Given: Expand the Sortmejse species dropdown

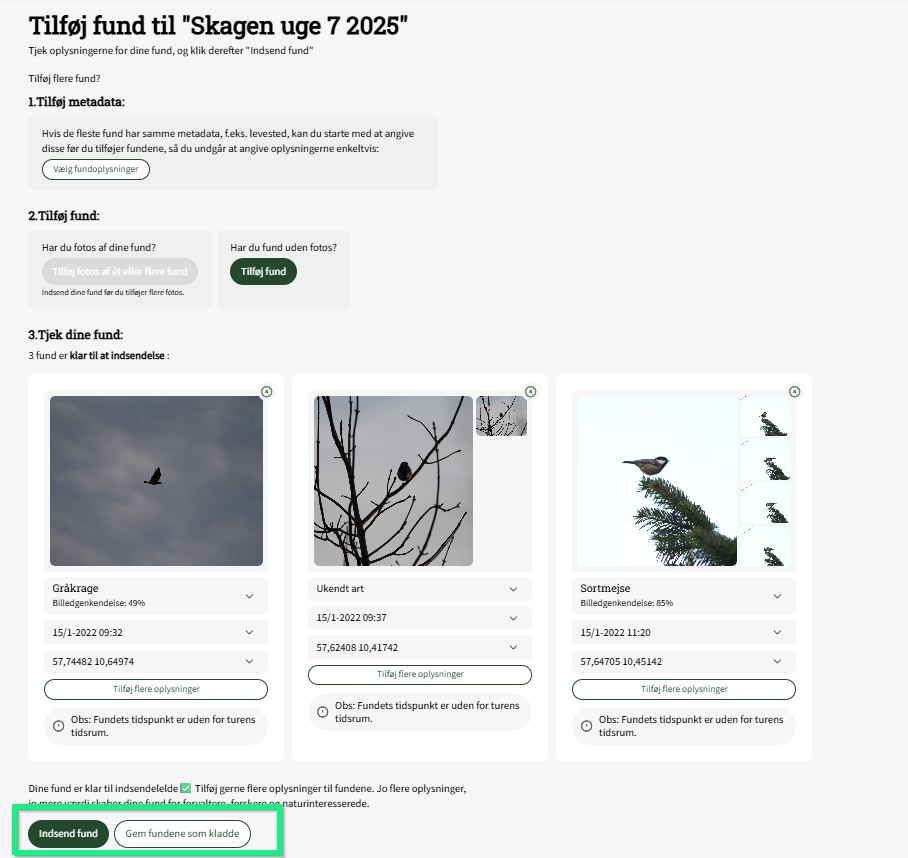Looking at the screenshot, I should [684, 595].
